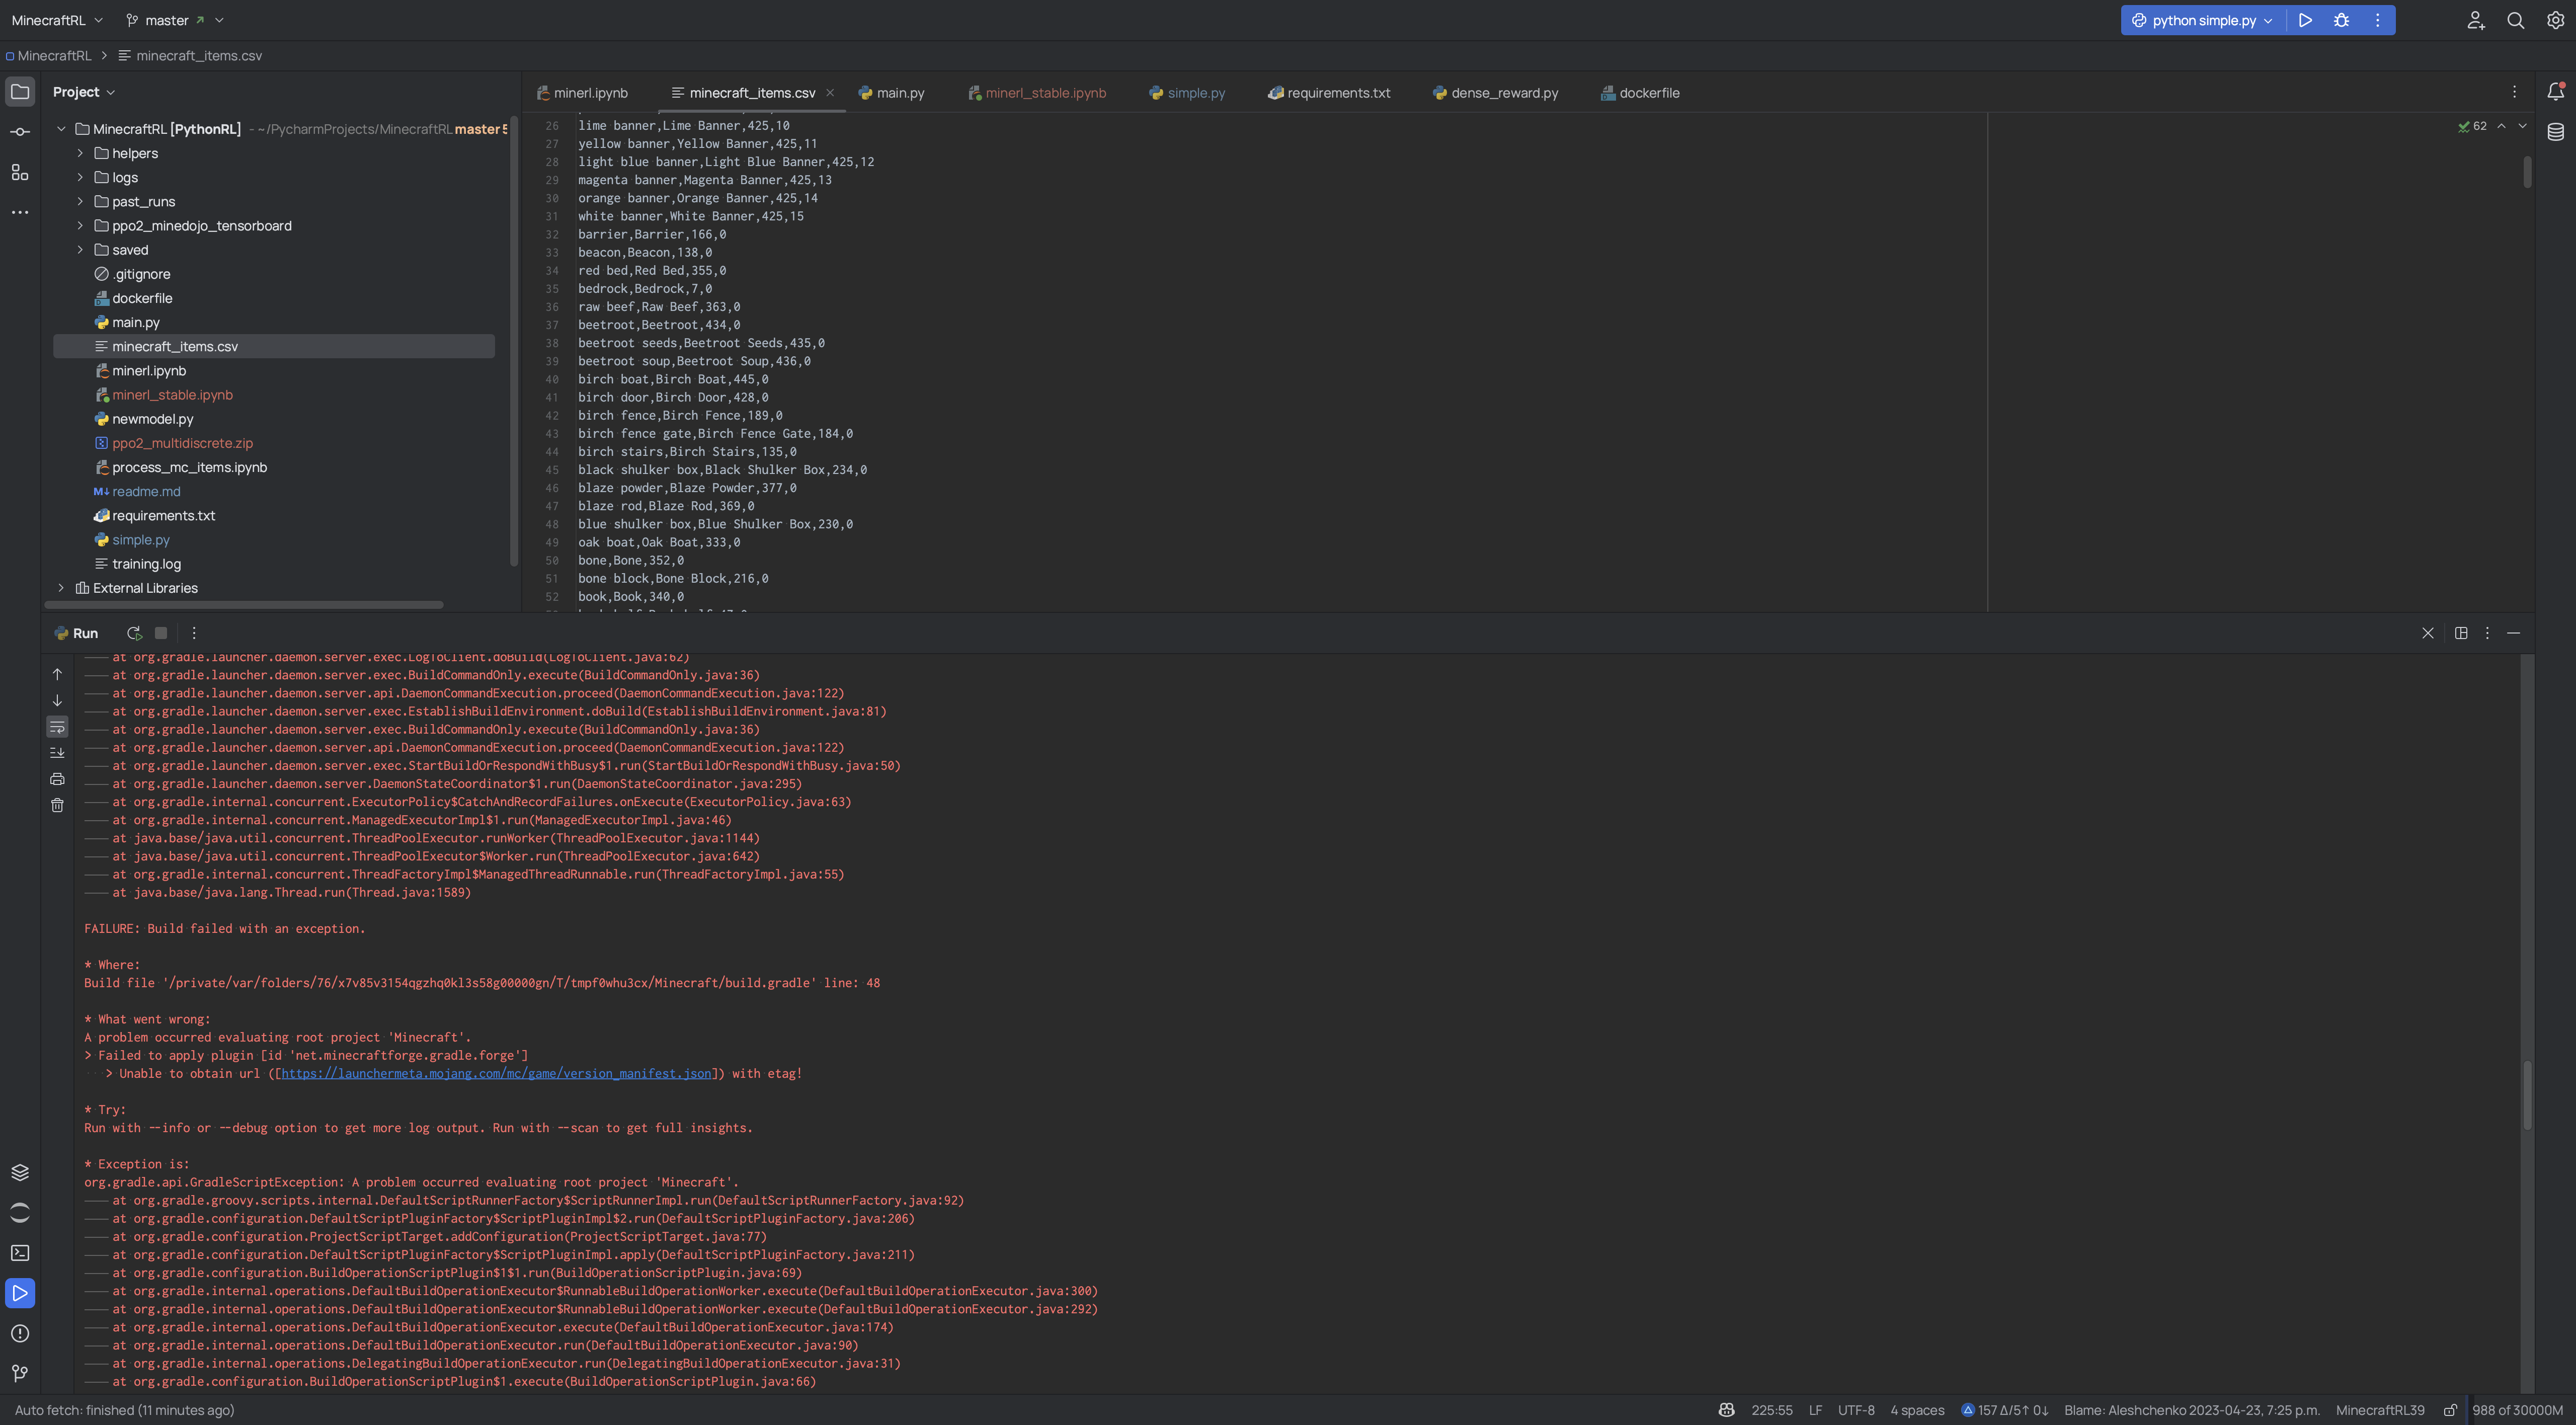Viewport: 2576px width, 1425px height.
Task: Open the Terminal tool window
Action: tap(20, 1252)
